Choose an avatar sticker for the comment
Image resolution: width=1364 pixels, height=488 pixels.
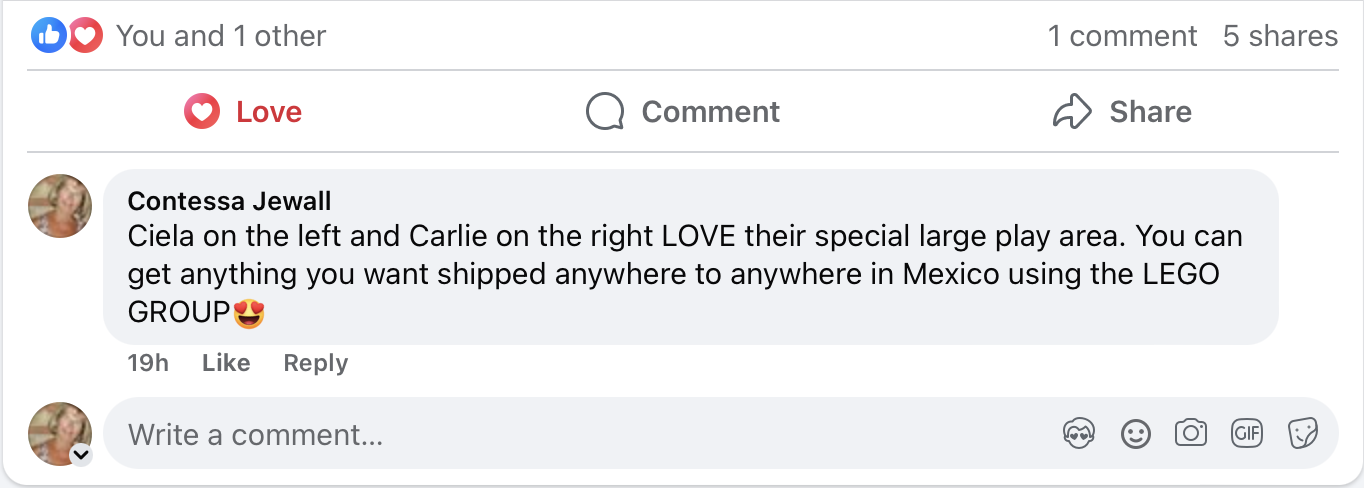click(x=1079, y=433)
